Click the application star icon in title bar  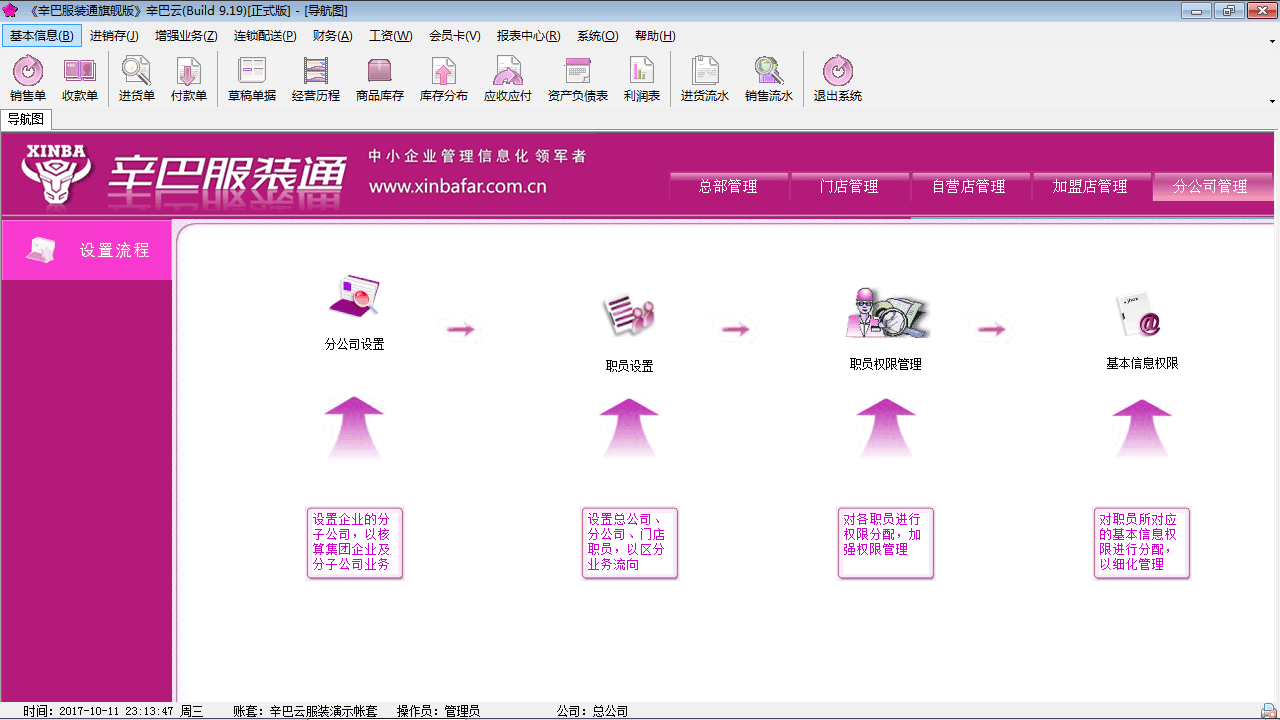point(11,10)
